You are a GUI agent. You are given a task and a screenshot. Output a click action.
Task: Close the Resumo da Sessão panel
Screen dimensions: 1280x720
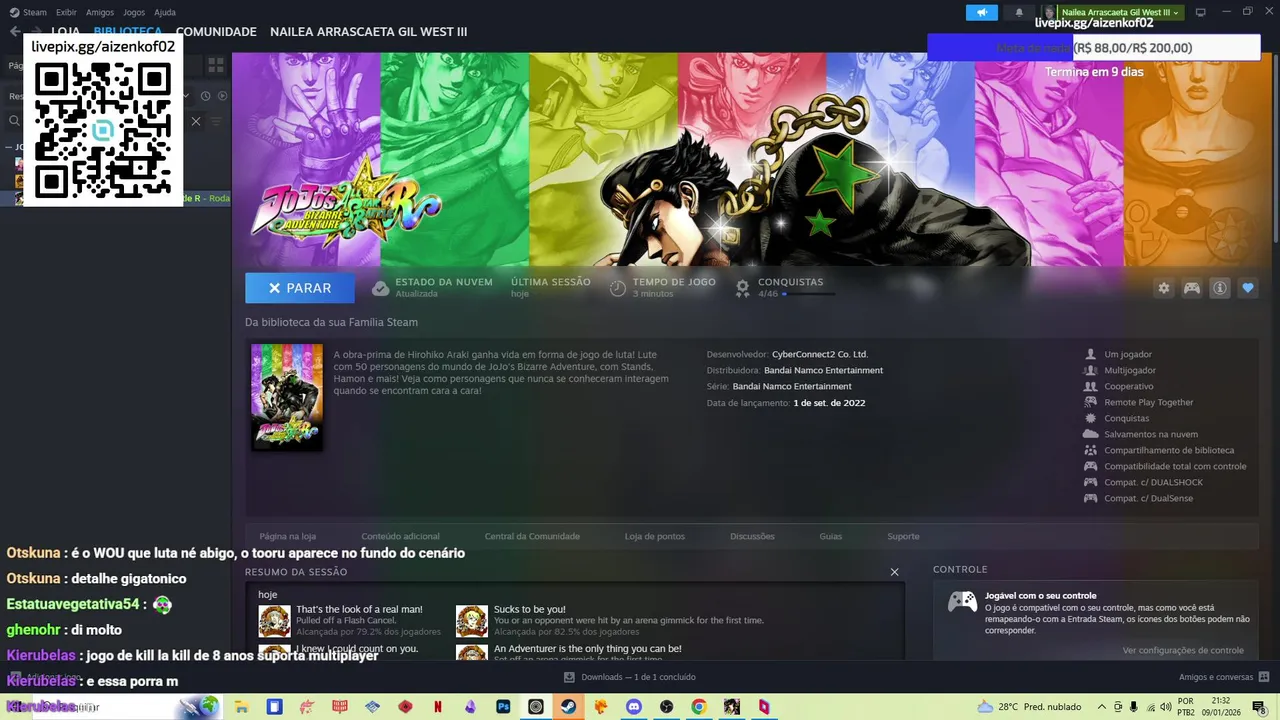[x=894, y=572]
